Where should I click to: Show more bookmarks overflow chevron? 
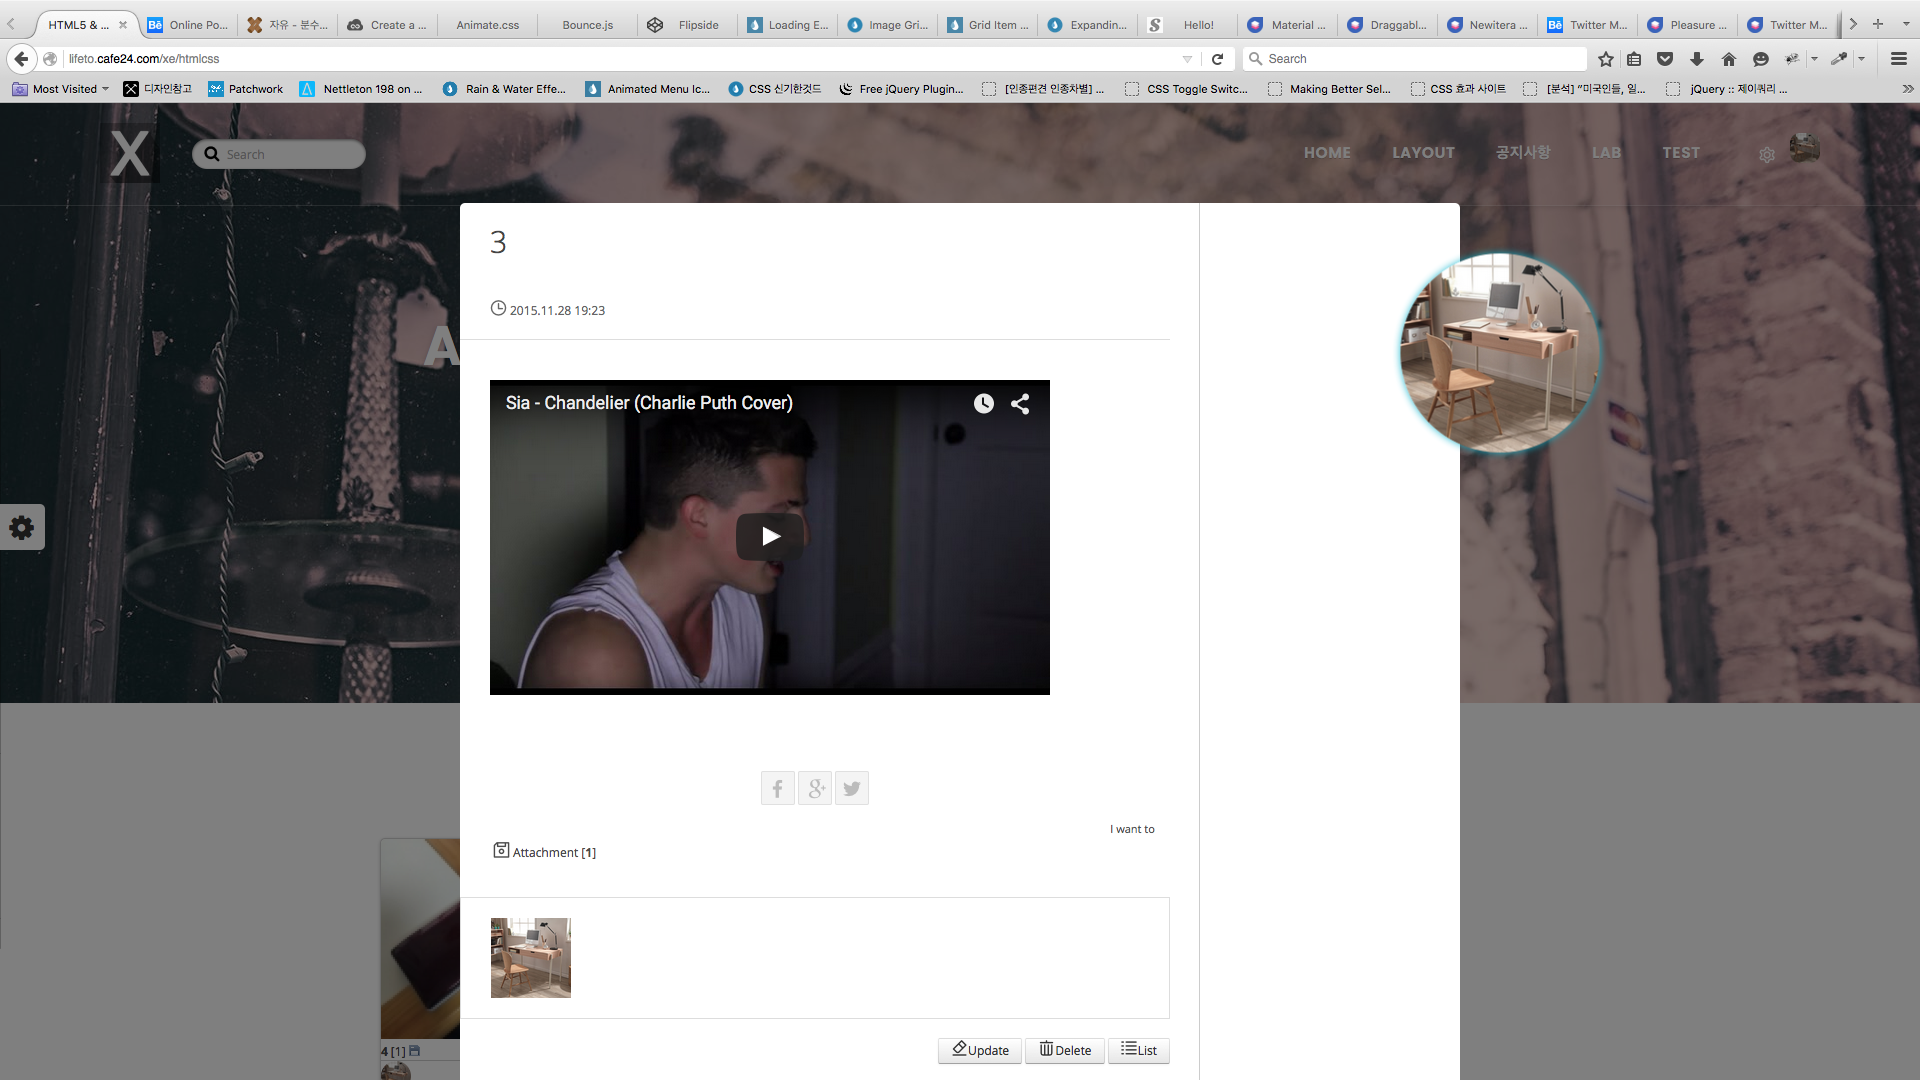point(1907,89)
